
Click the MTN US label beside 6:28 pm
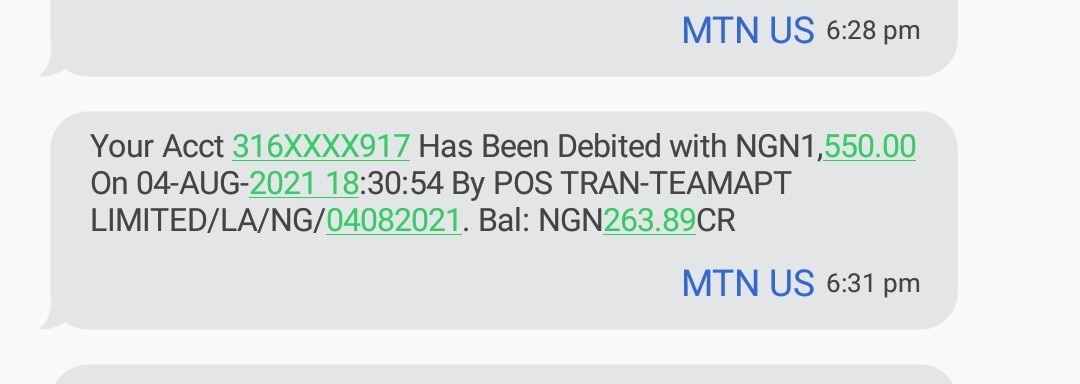(748, 31)
